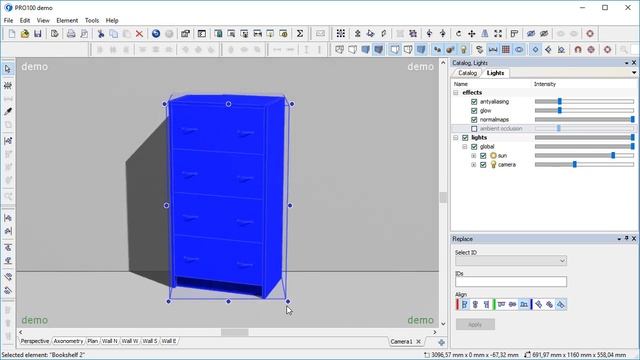Undo with the blue round arrow icon
The image size is (640, 360).
pyautogui.click(x=156, y=34)
